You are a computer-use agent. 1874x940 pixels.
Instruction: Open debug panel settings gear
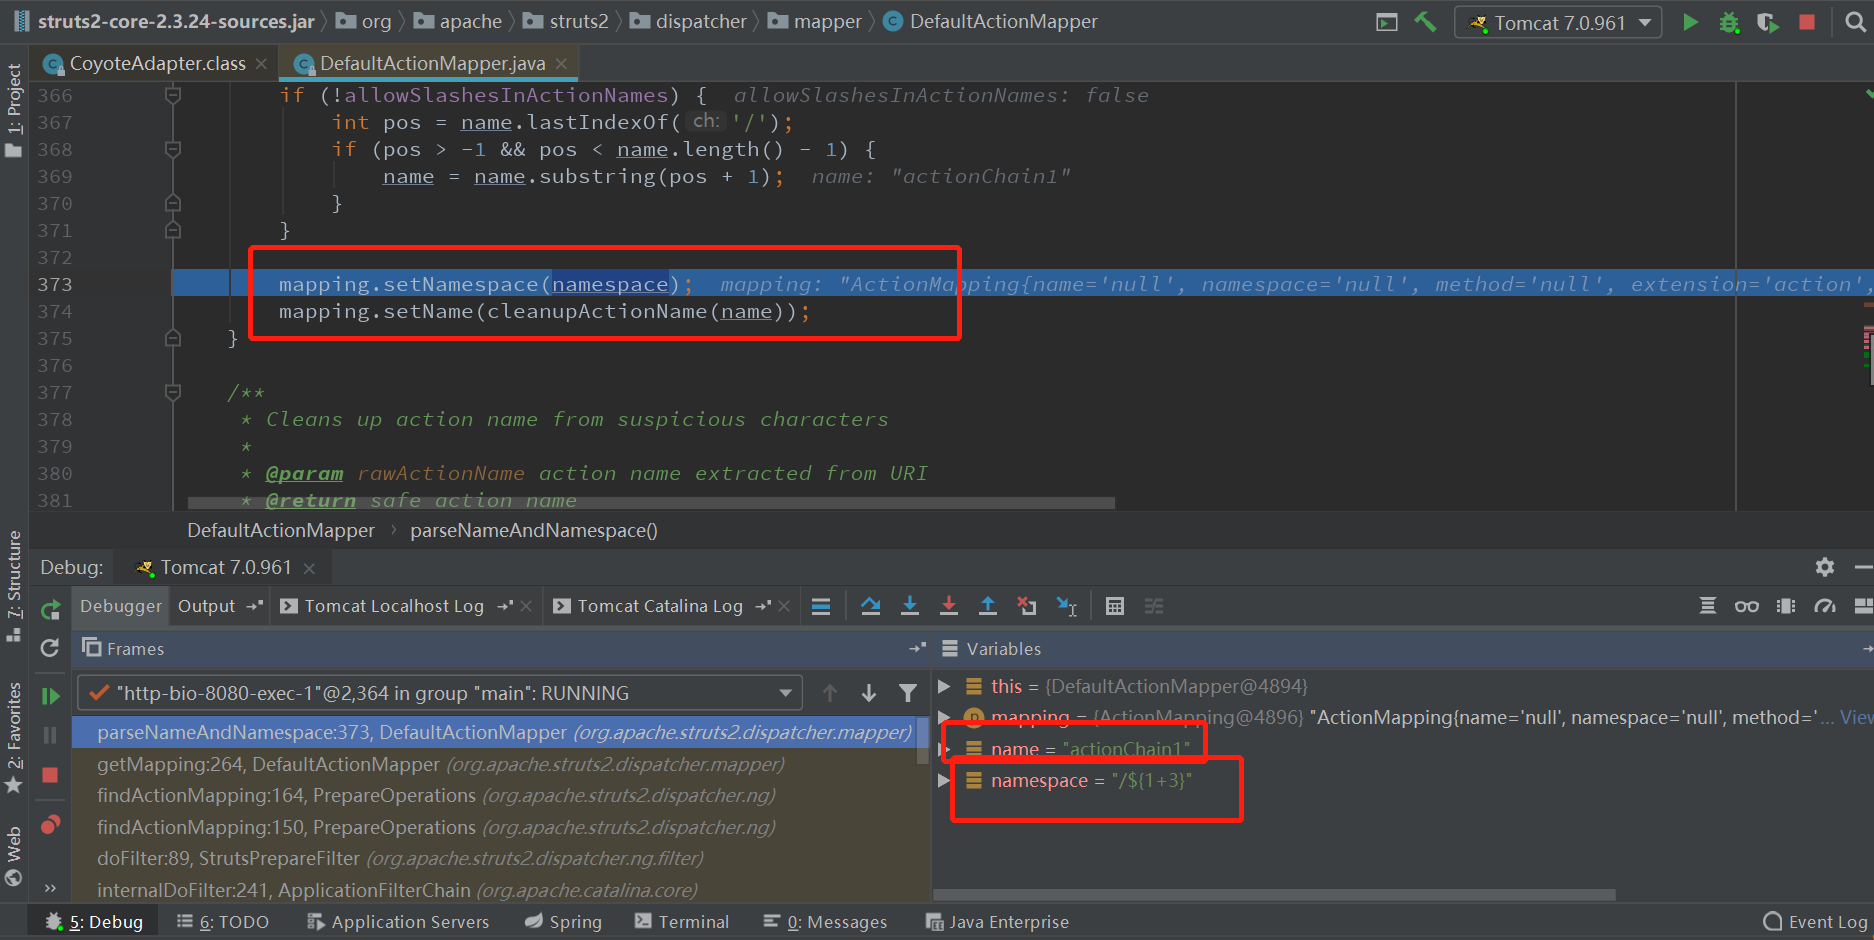(1825, 567)
